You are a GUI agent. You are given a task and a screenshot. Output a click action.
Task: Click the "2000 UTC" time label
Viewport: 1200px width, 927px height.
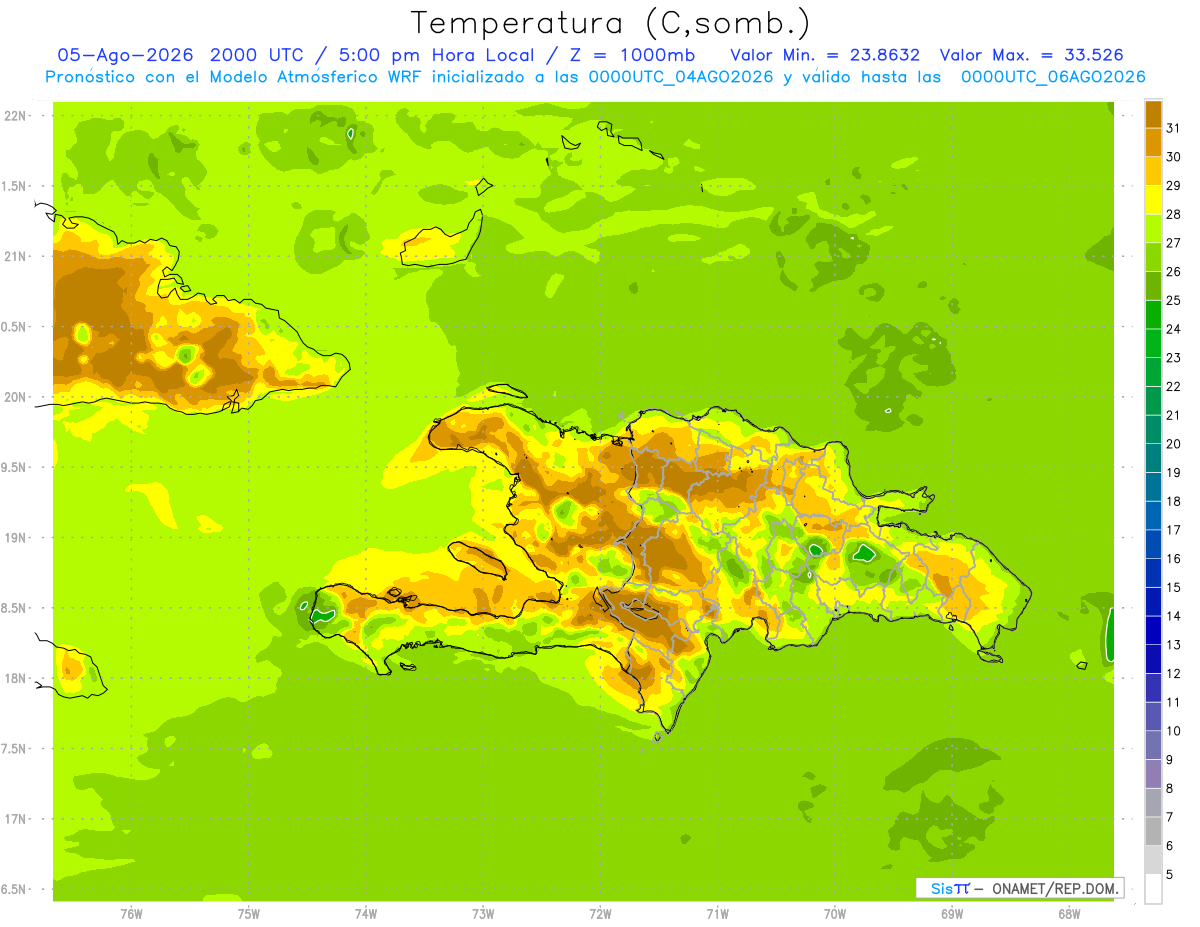click(258, 55)
